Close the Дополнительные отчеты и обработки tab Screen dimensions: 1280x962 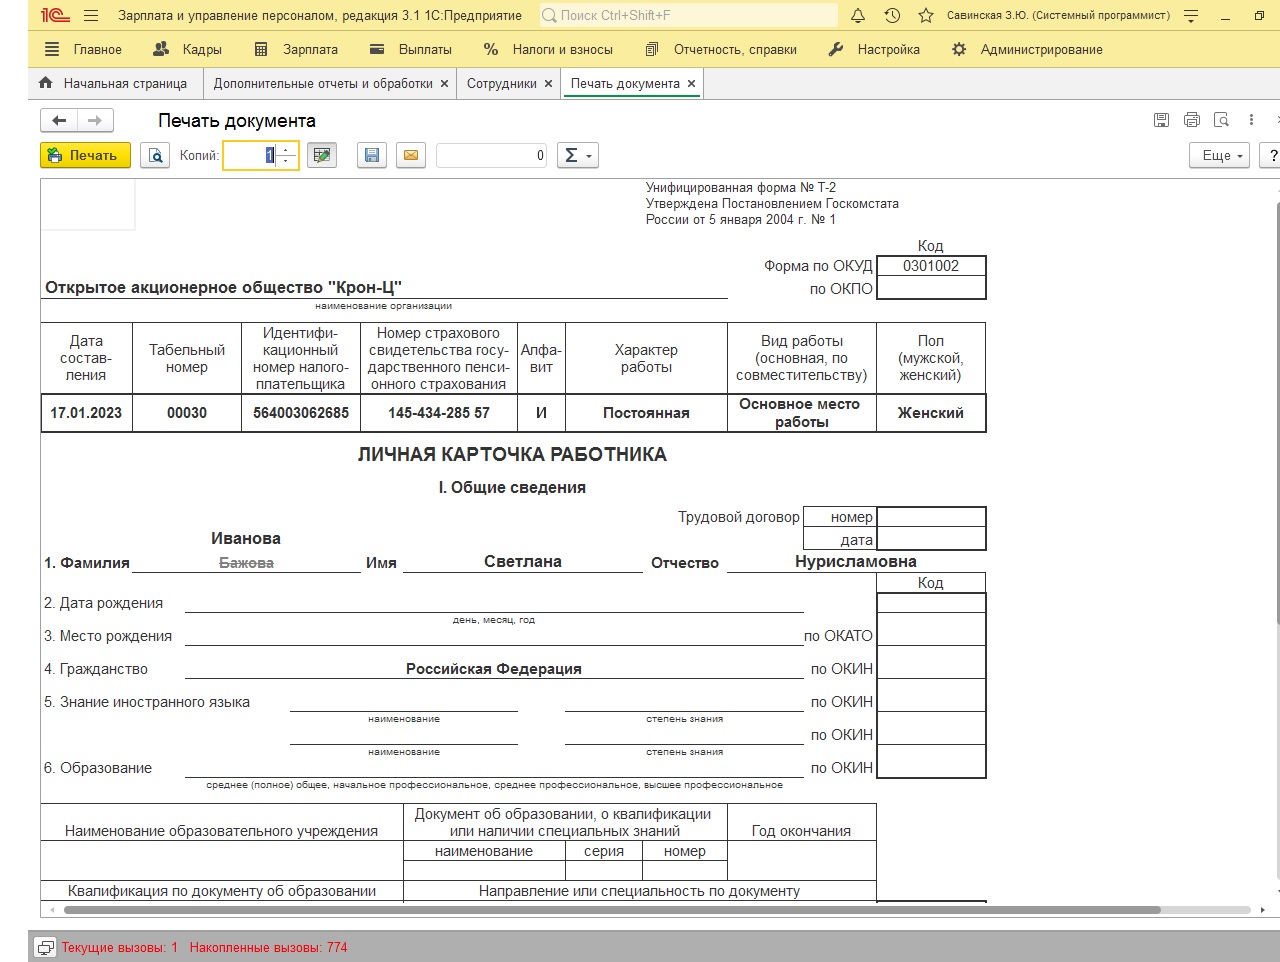coord(444,84)
